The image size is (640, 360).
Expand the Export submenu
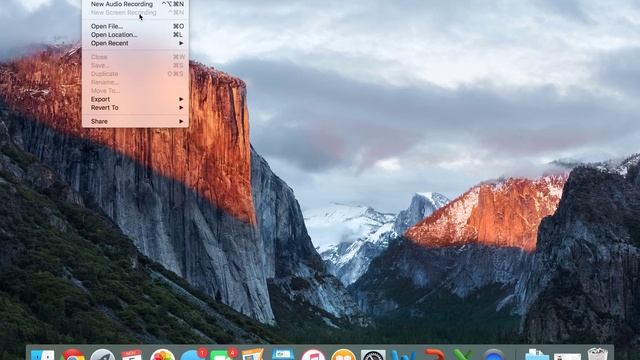[135, 99]
